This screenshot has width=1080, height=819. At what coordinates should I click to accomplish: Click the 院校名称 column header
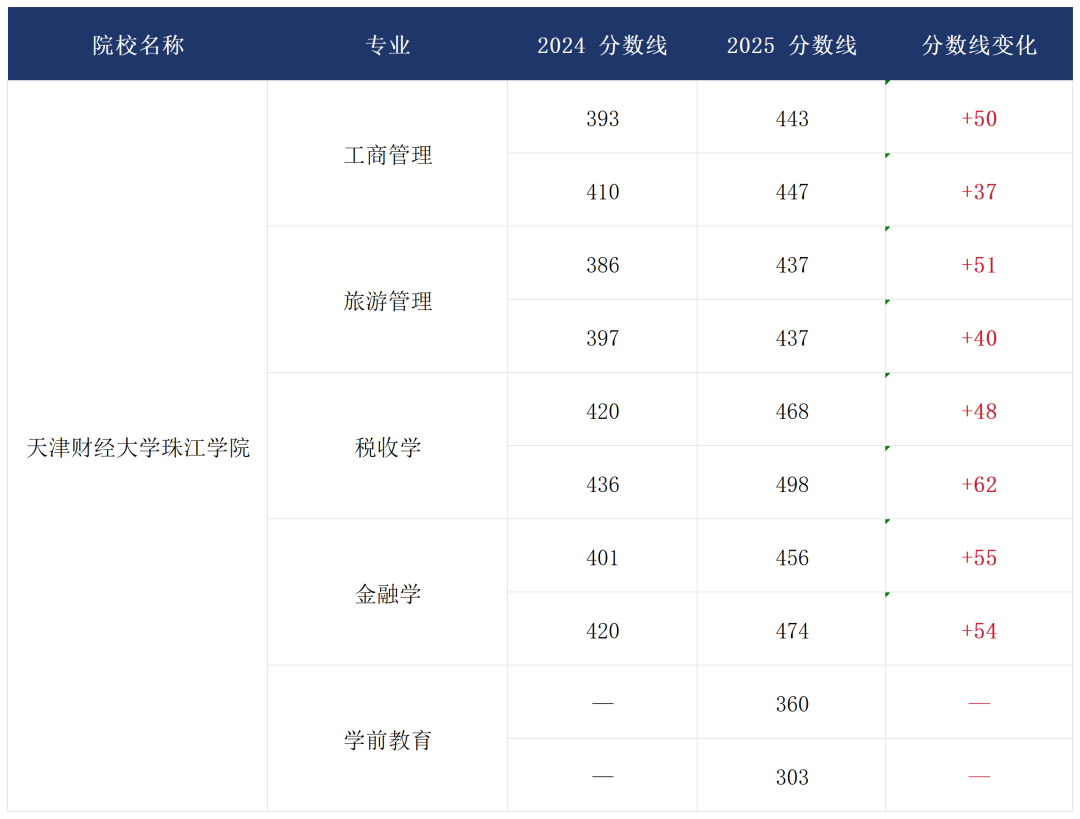click(x=138, y=45)
